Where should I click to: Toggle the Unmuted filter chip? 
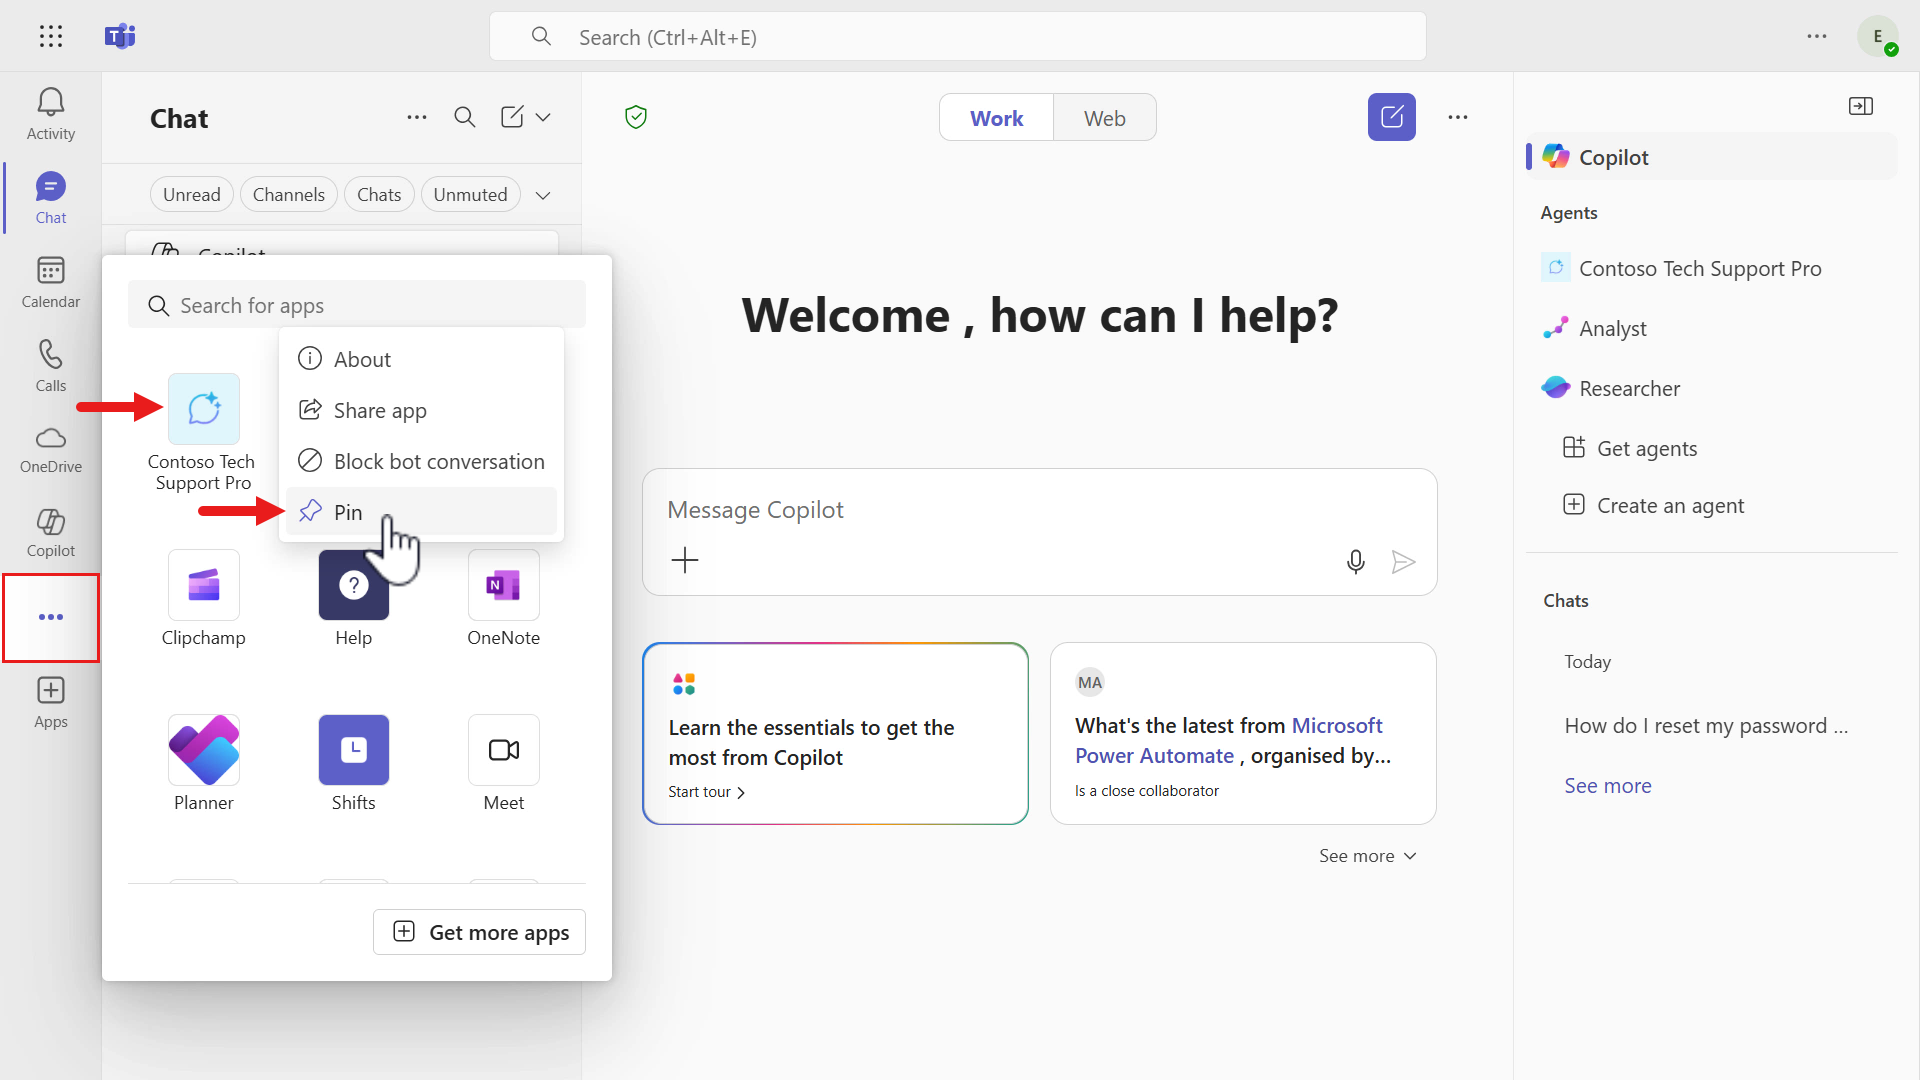pyautogui.click(x=470, y=195)
